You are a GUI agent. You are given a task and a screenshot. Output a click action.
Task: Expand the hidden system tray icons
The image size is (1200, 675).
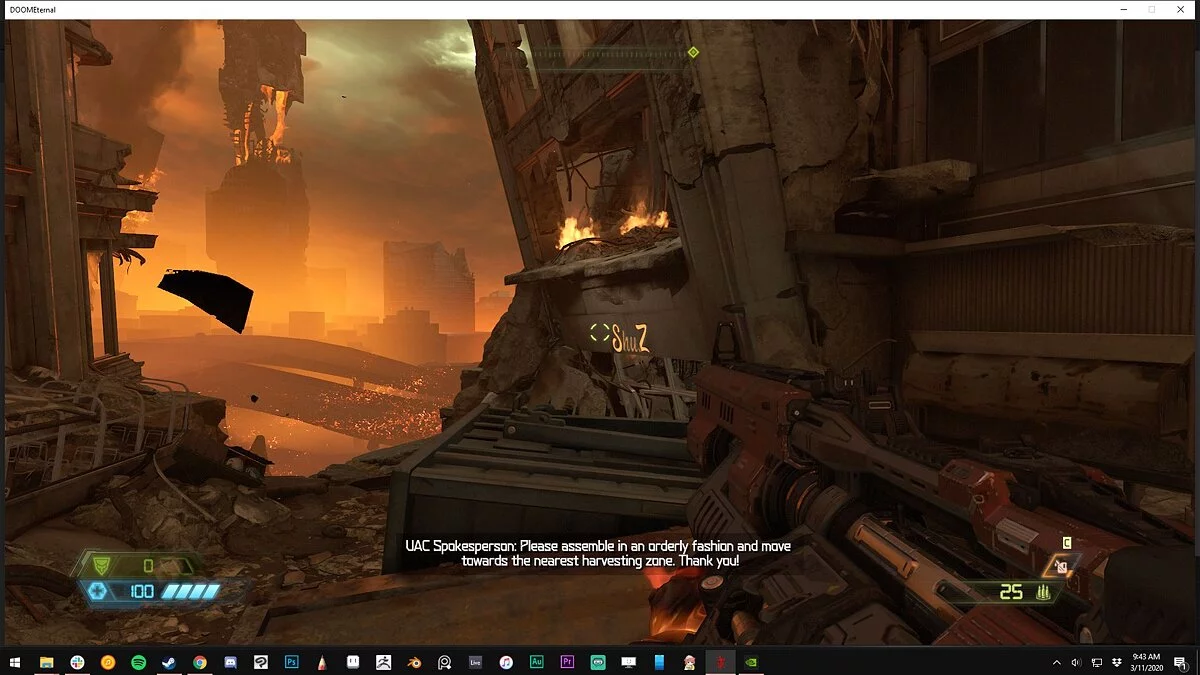point(1057,662)
